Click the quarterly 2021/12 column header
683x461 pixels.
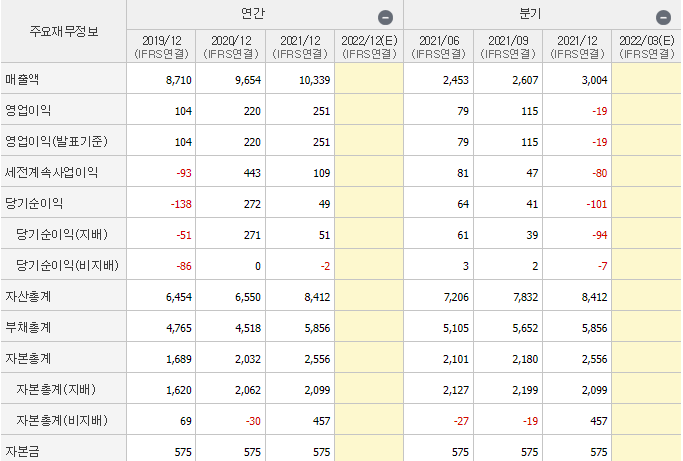pos(577,47)
